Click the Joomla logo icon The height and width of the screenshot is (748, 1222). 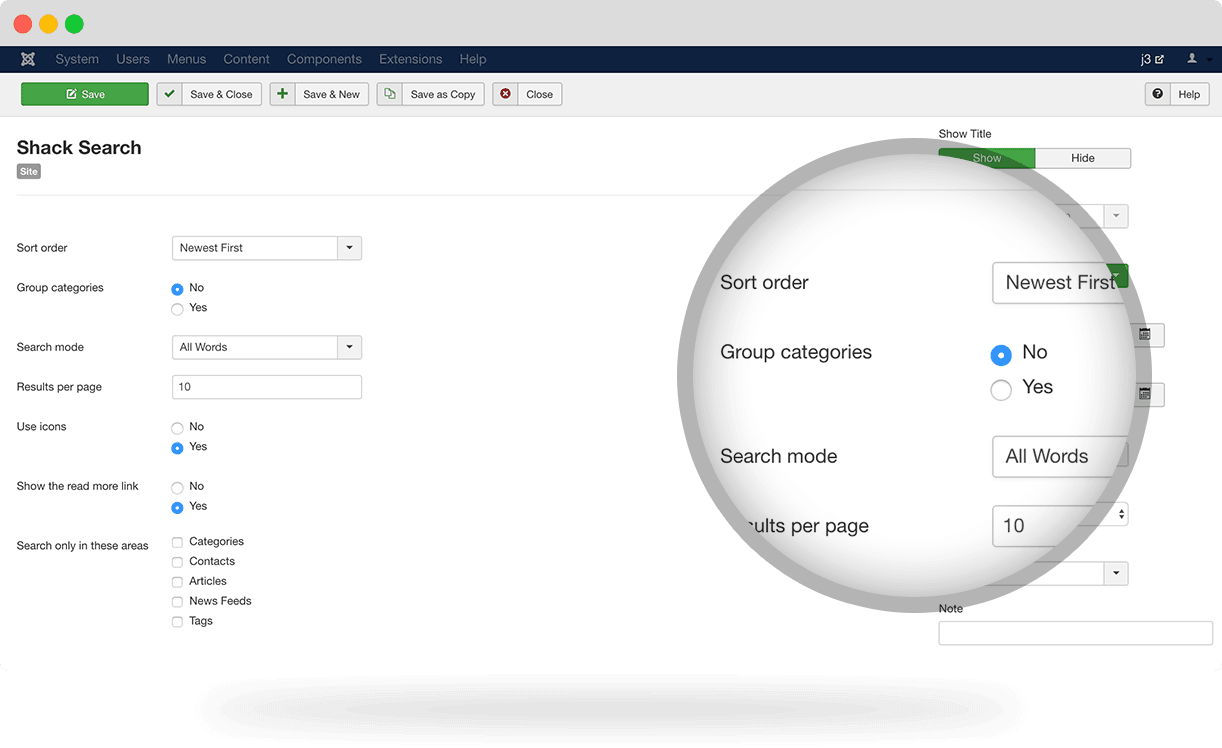[28, 59]
